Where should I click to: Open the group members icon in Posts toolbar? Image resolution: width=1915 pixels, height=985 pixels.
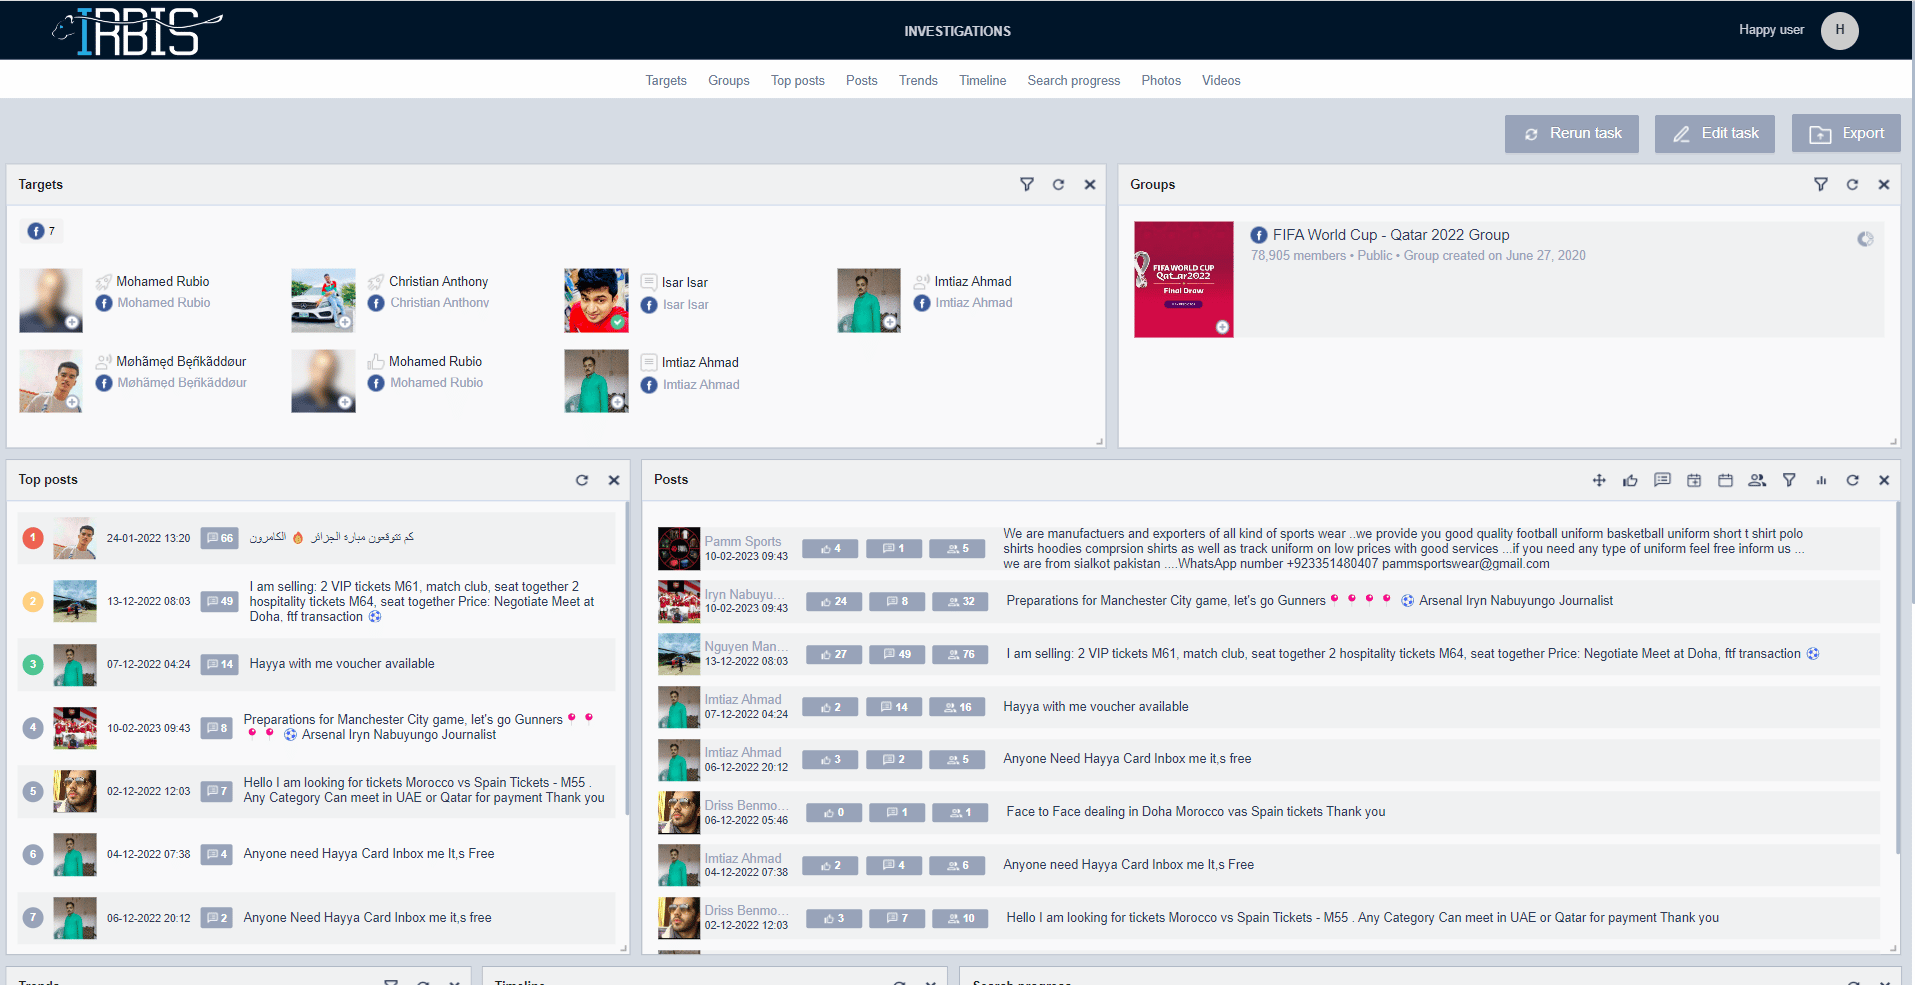[1757, 480]
